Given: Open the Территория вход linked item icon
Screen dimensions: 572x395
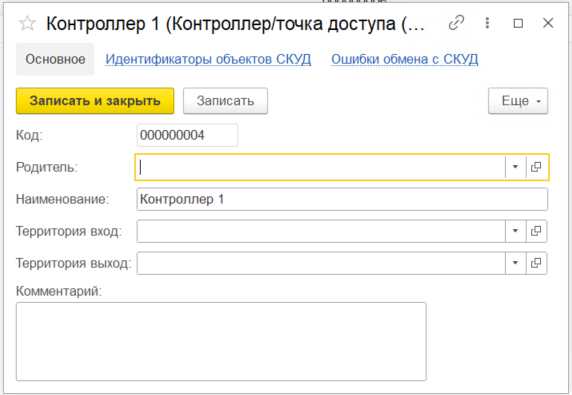Looking at the screenshot, I should [536, 231].
